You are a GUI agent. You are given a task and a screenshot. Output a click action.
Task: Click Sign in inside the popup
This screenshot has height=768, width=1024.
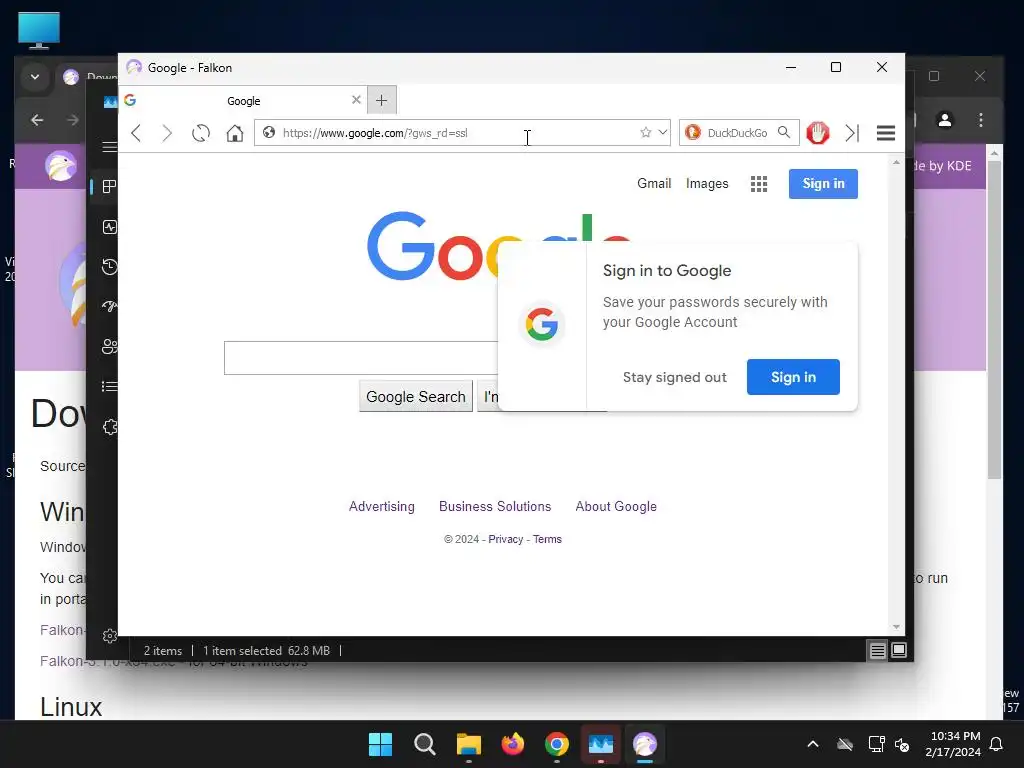point(793,377)
